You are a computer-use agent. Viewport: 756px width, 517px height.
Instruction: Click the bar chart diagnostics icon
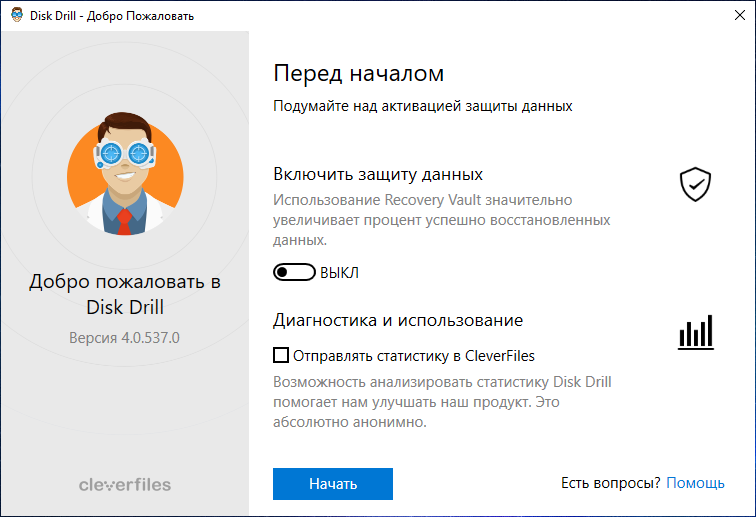(696, 332)
